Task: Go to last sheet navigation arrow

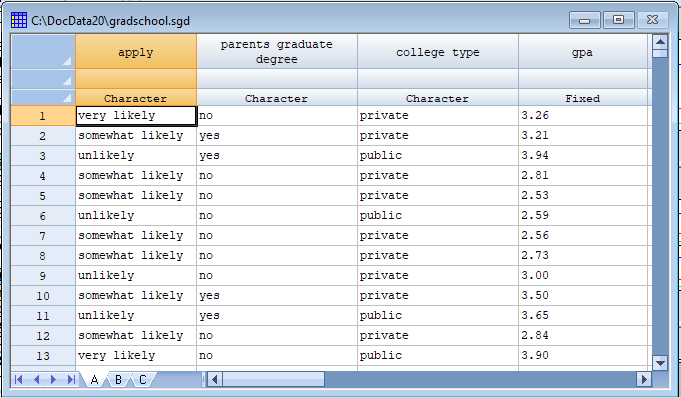Action: (x=71, y=380)
